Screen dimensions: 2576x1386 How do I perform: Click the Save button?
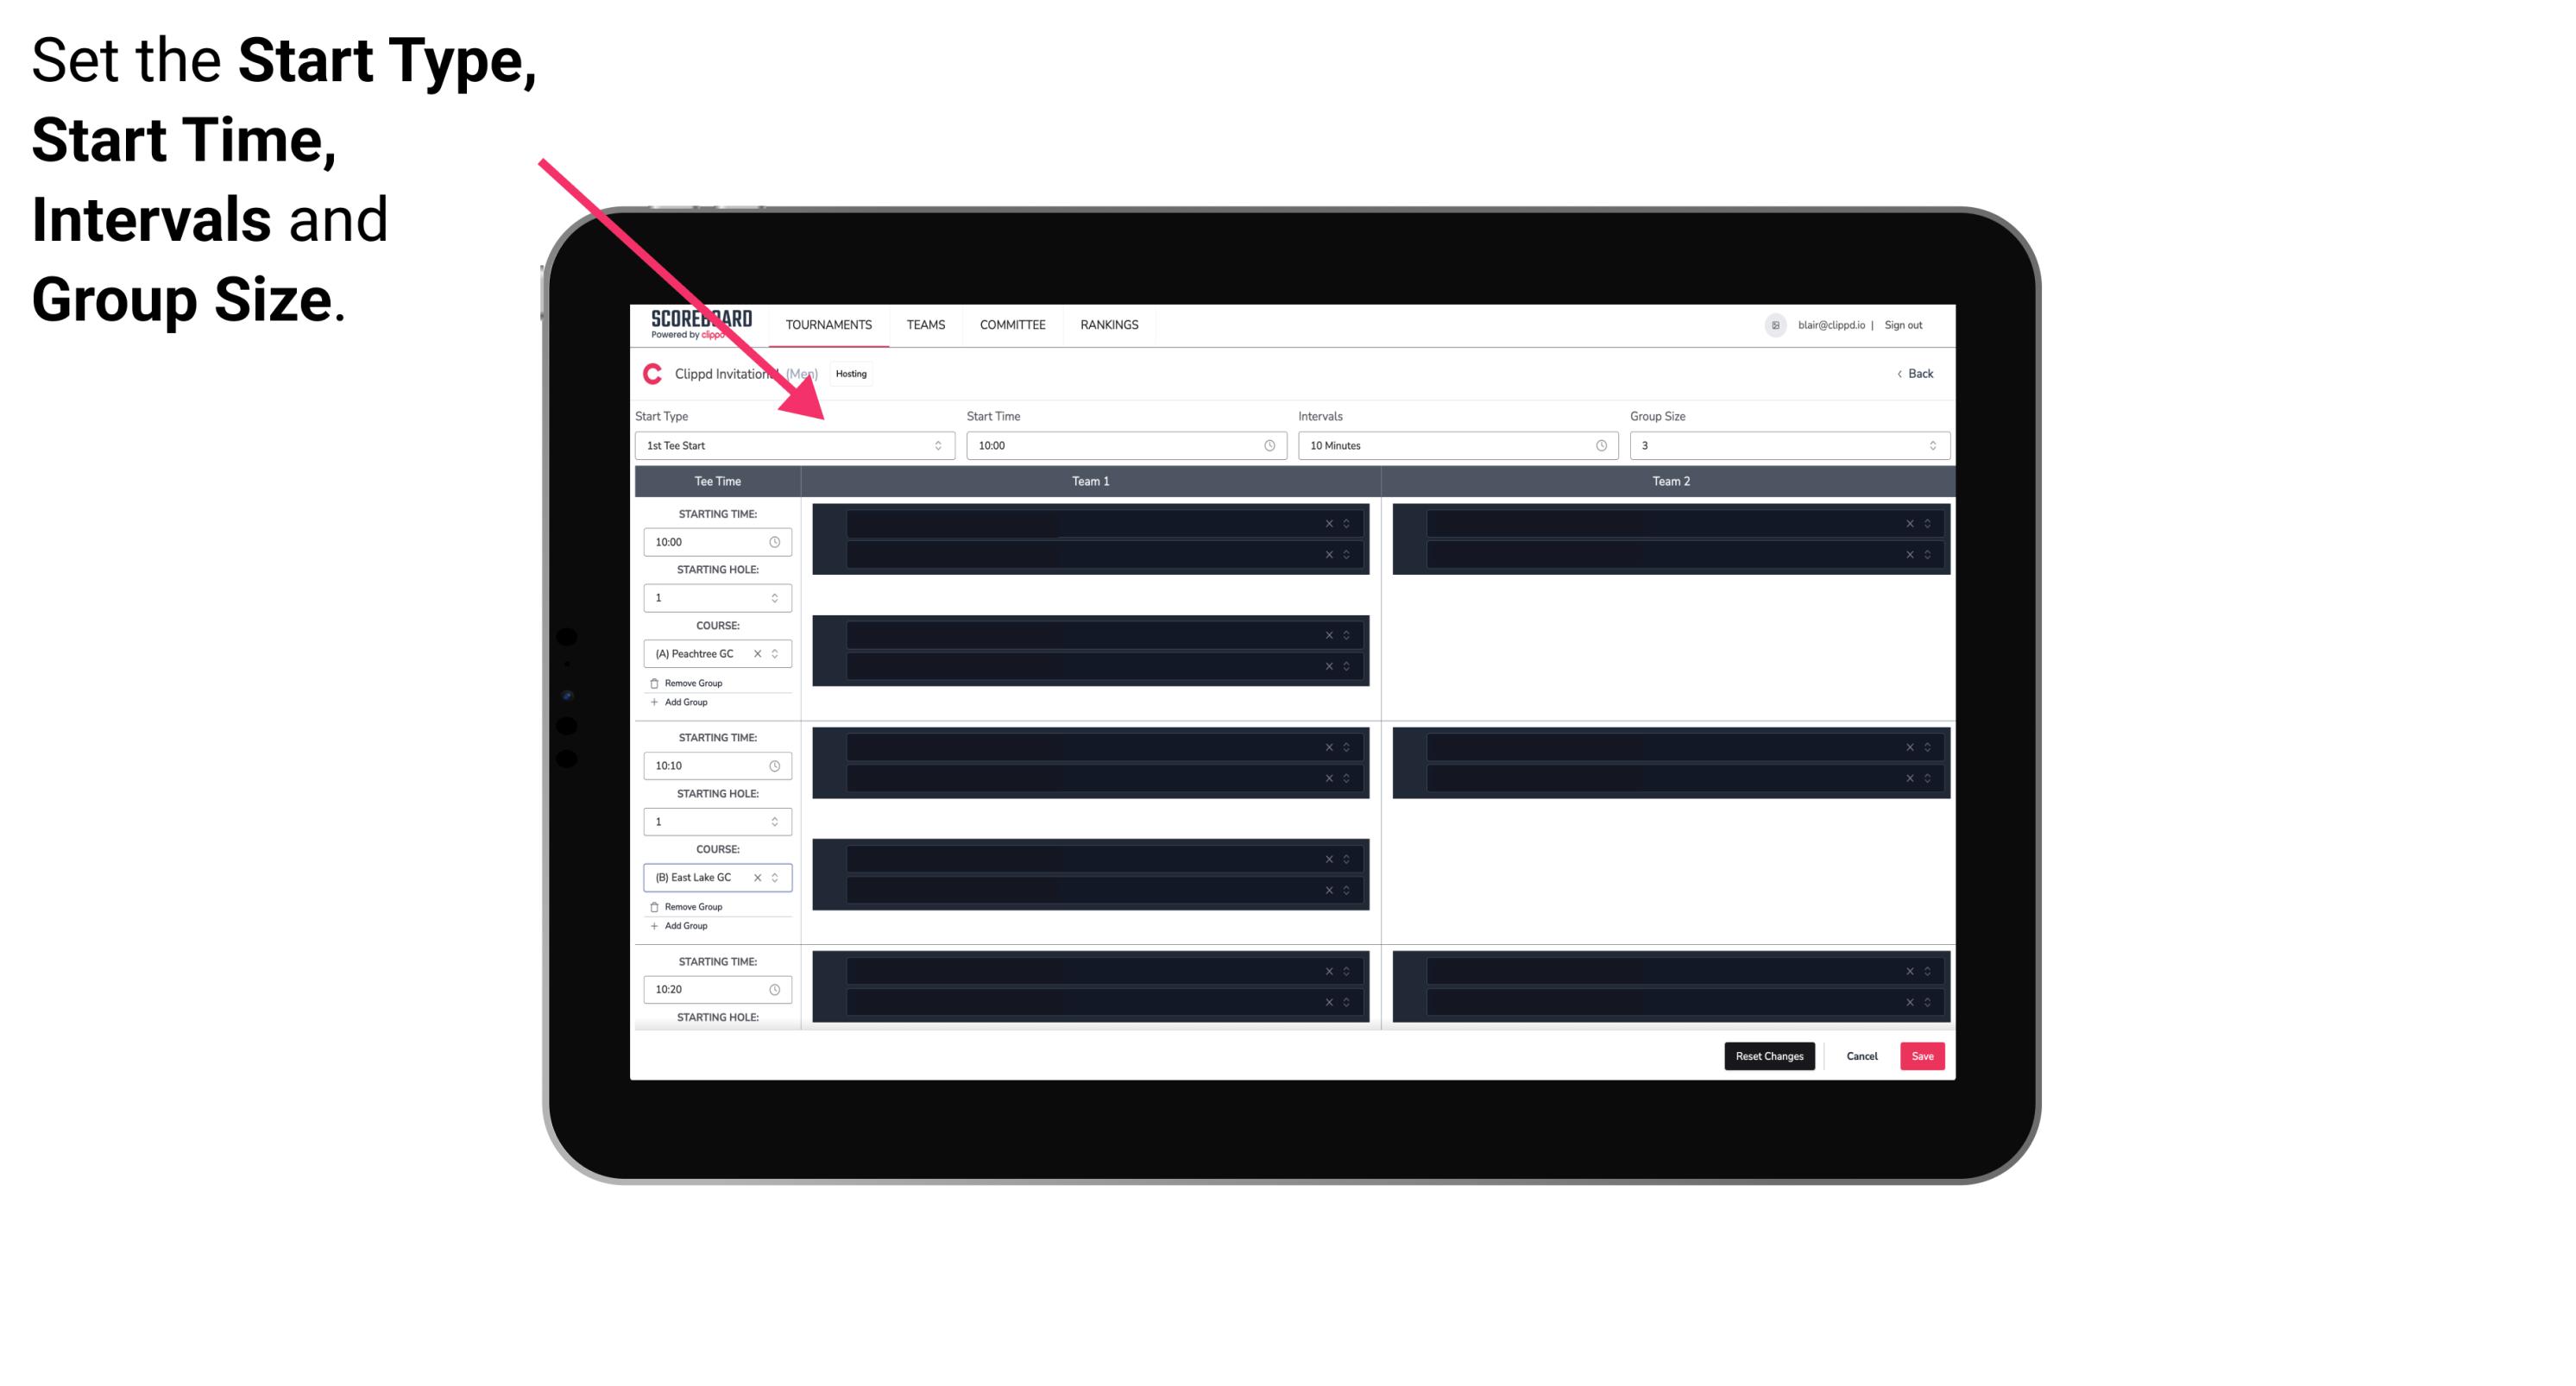[x=1923, y=1055]
